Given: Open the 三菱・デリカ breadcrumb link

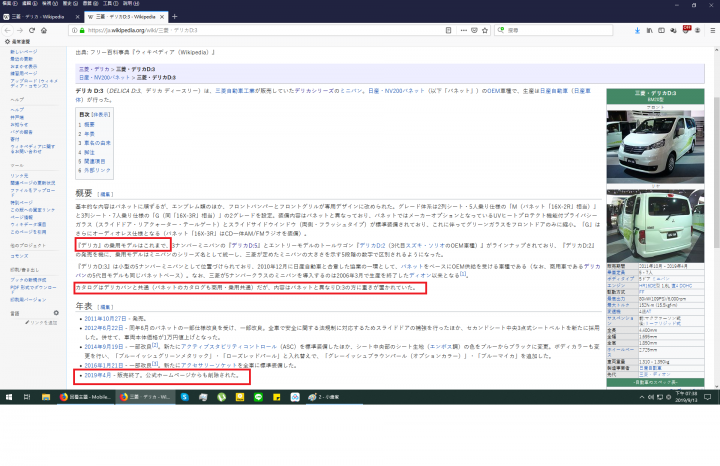Looking at the screenshot, I should (x=94, y=69).
